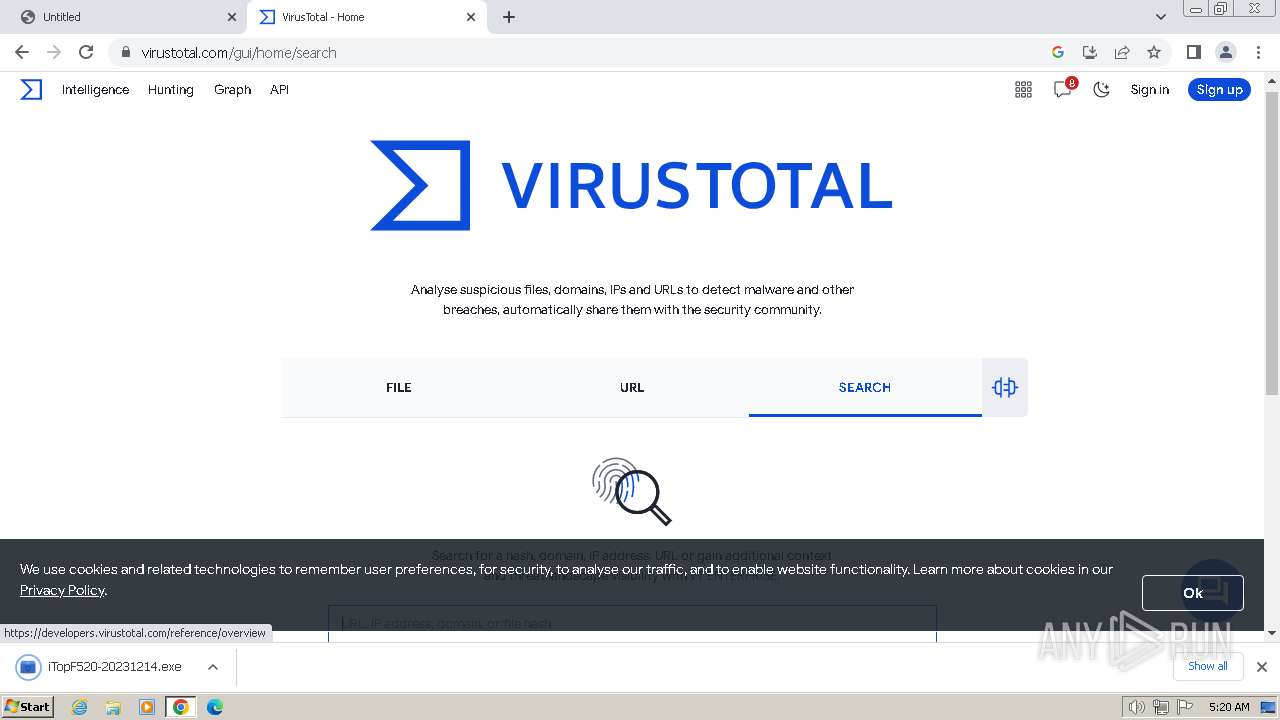Accept cookies with the Ok button
This screenshot has width=1280, height=720.
tap(1192, 593)
